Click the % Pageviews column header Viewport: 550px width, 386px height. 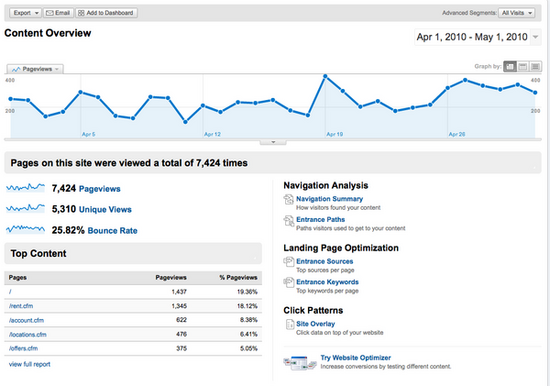point(238,278)
